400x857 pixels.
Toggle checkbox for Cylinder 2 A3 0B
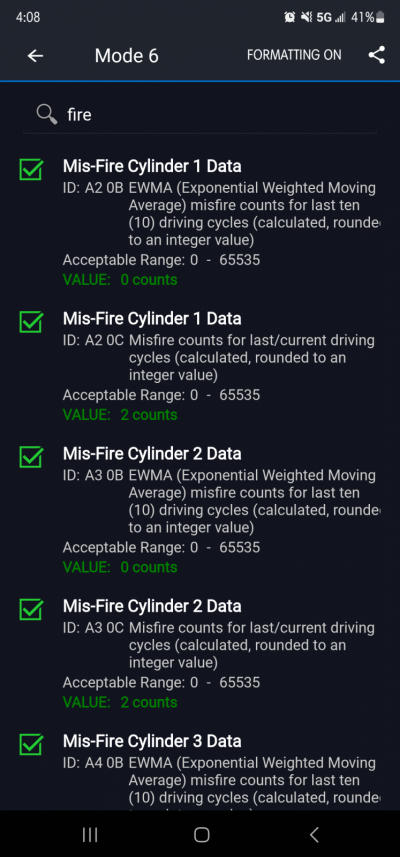(31, 456)
